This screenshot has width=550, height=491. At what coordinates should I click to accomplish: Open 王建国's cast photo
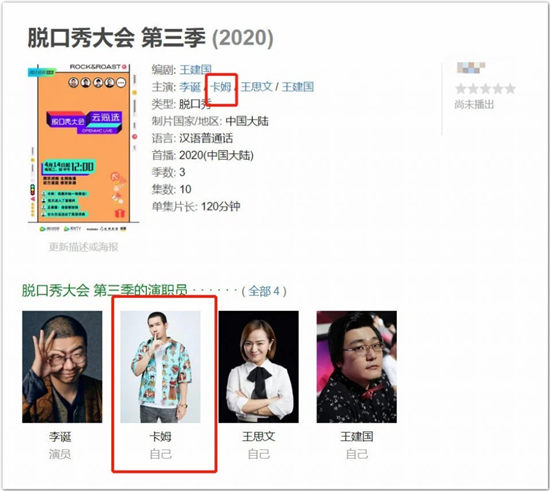point(357,366)
